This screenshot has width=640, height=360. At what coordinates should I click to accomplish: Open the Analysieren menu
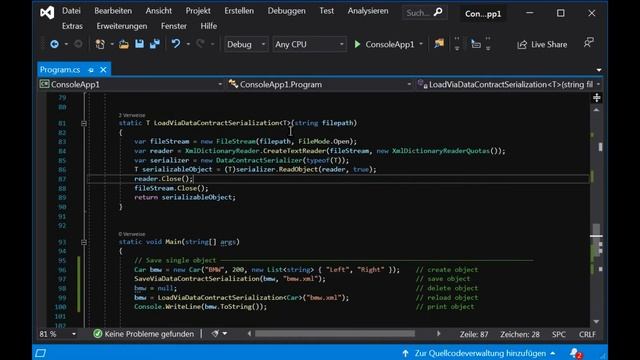click(368, 11)
